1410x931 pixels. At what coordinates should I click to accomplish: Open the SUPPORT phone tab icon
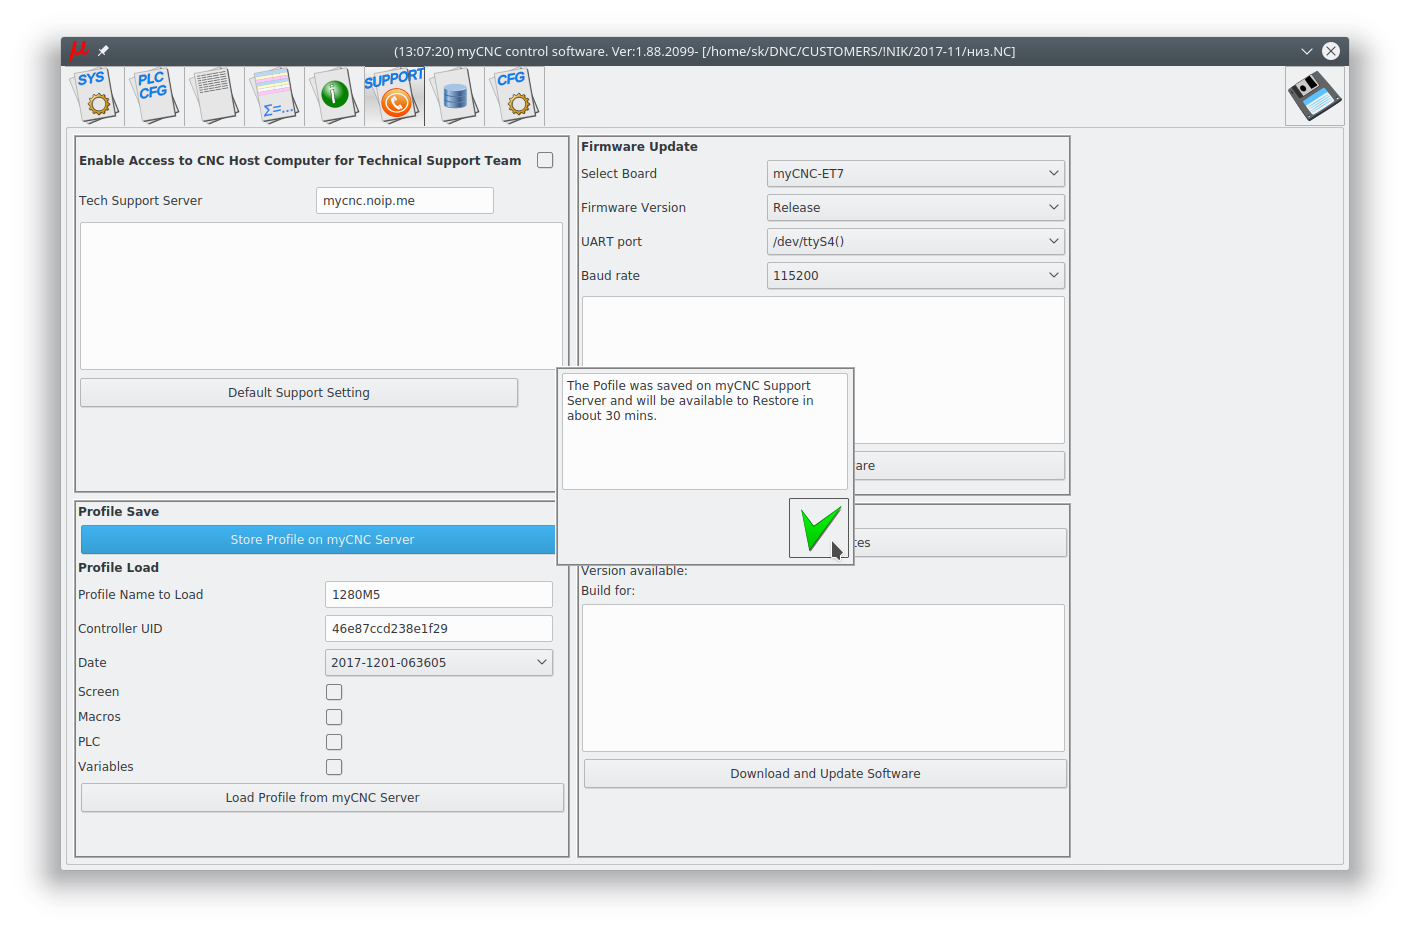tap(394, 95)
